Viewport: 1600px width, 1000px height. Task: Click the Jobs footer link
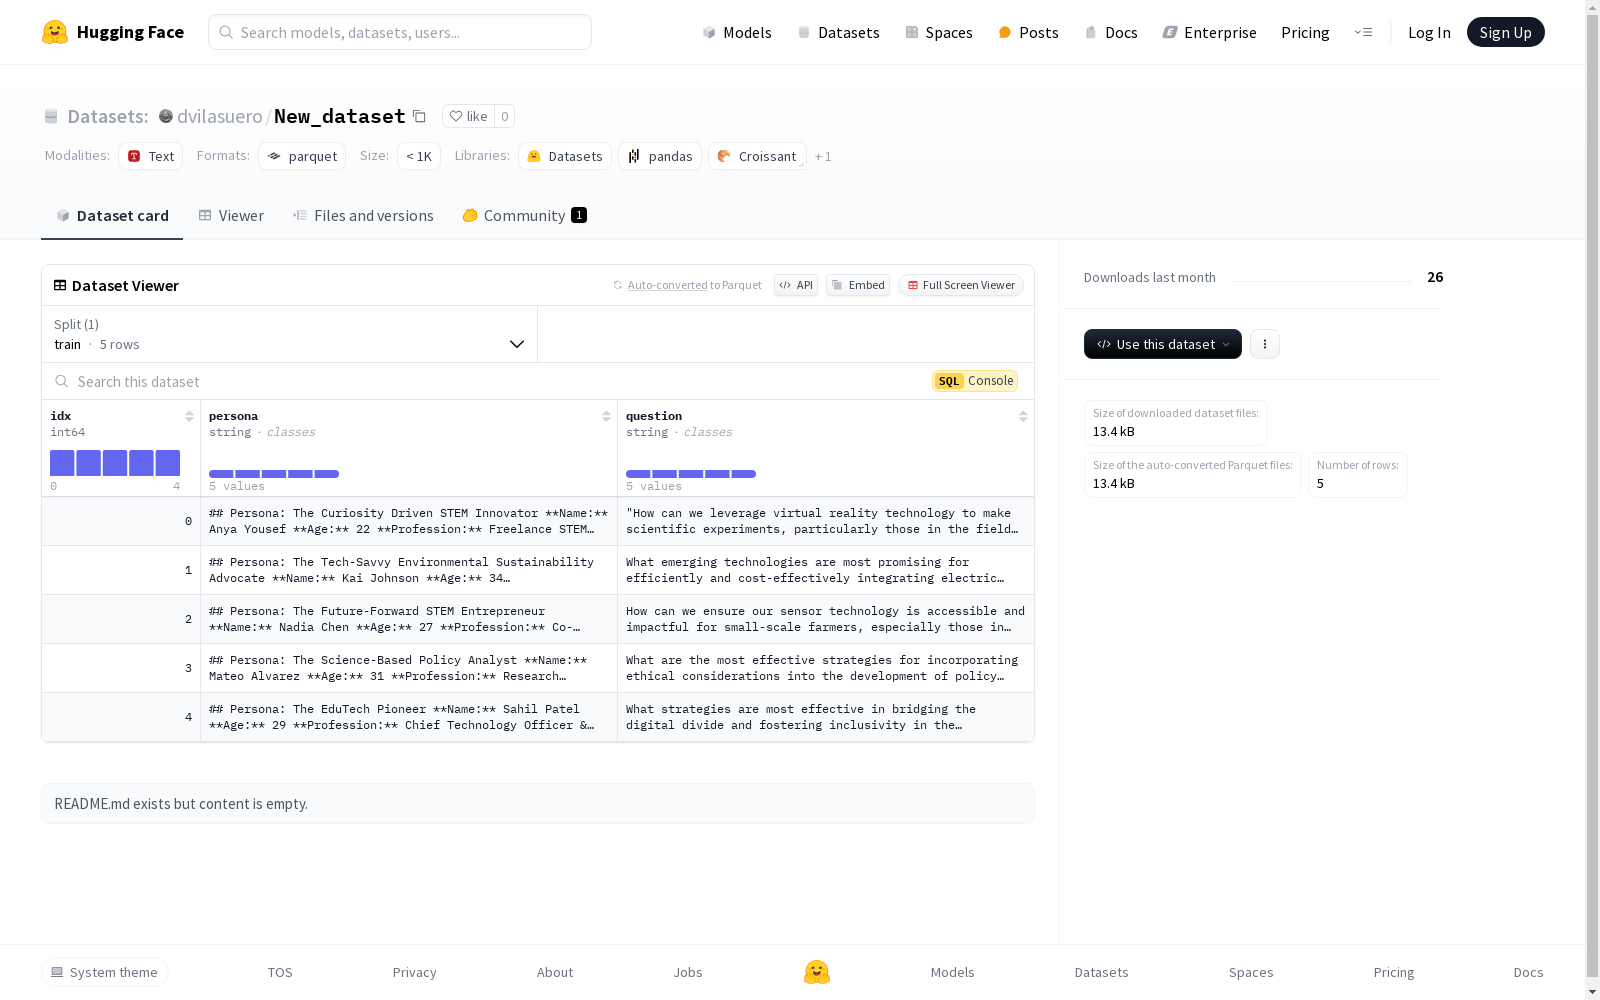click(x=688, y=972)
